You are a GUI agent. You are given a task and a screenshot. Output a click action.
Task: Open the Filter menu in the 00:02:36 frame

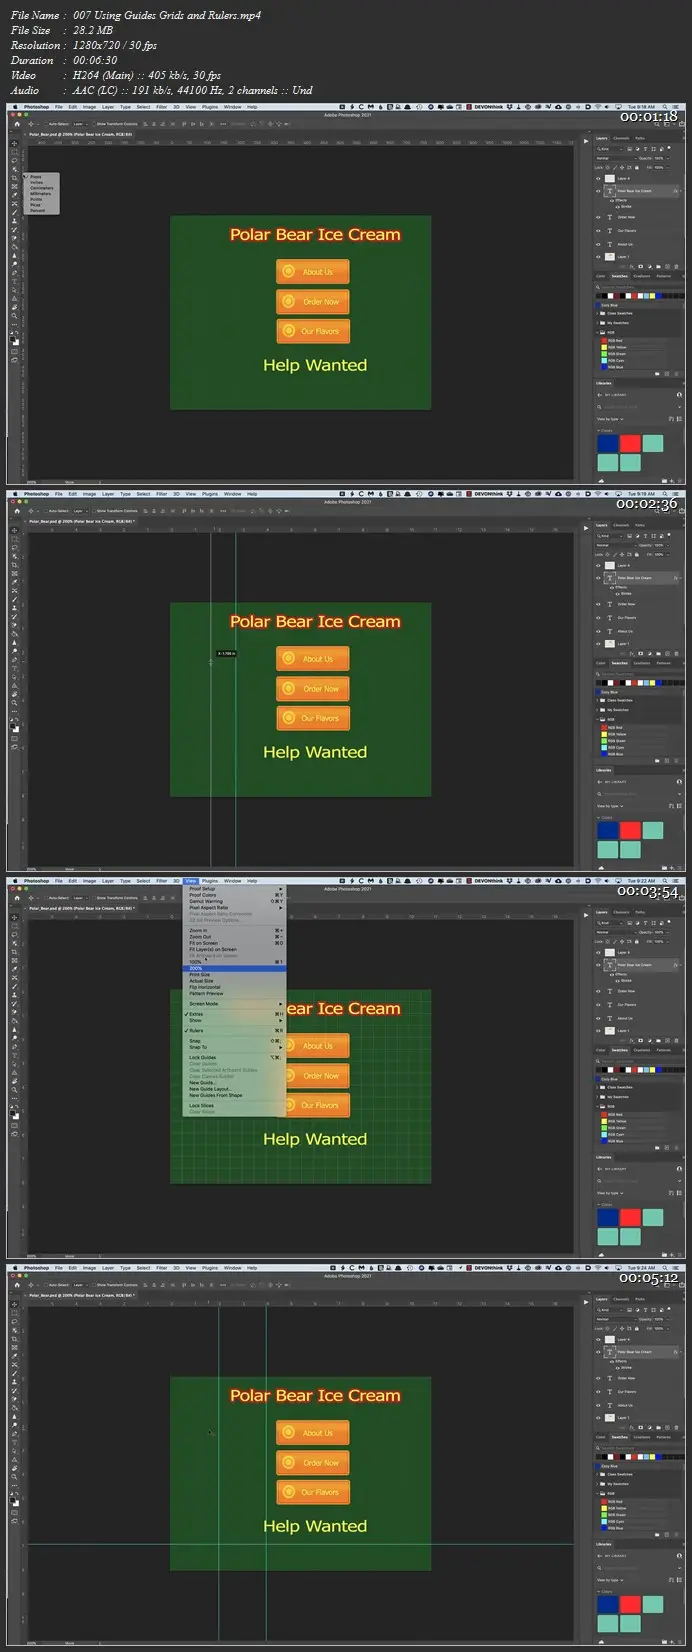[161, 493]
